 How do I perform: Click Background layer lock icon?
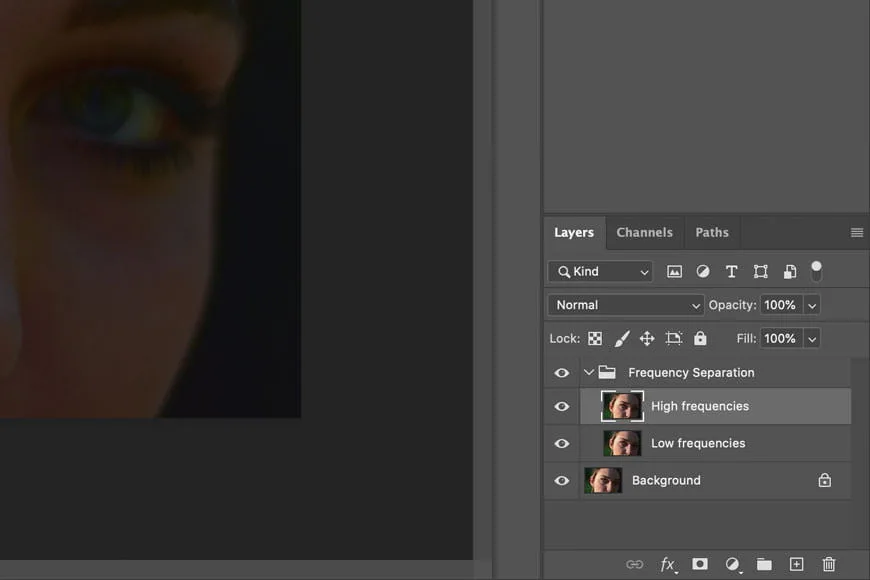[x=825, y=480]
